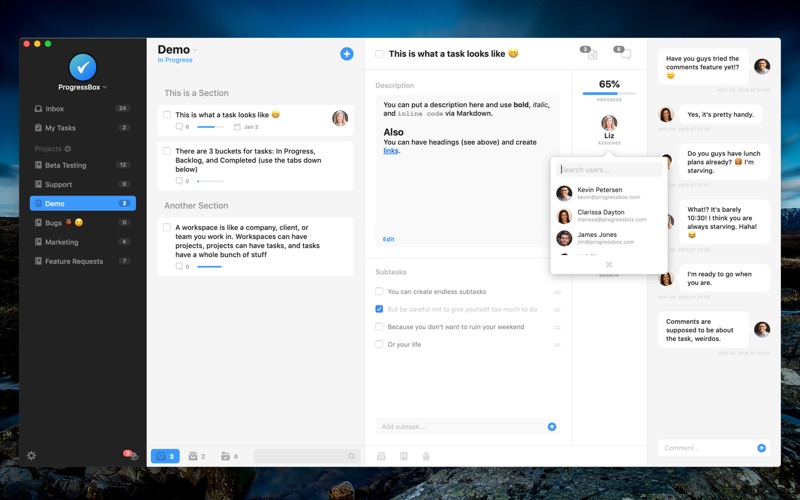Screen dimensions: 800x500
Task: Follow the 'links' hyperlink in description
Action: tap(391, 151)
